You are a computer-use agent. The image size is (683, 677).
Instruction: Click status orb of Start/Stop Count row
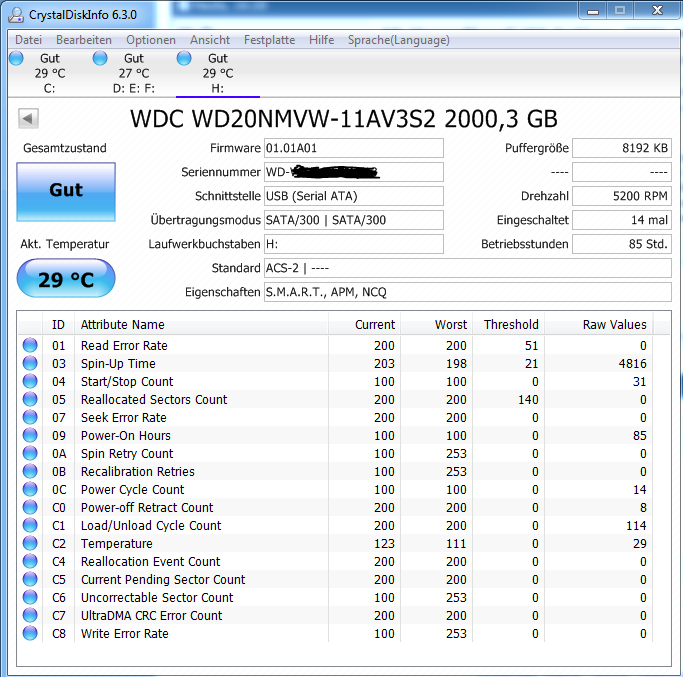pos(30,381)
